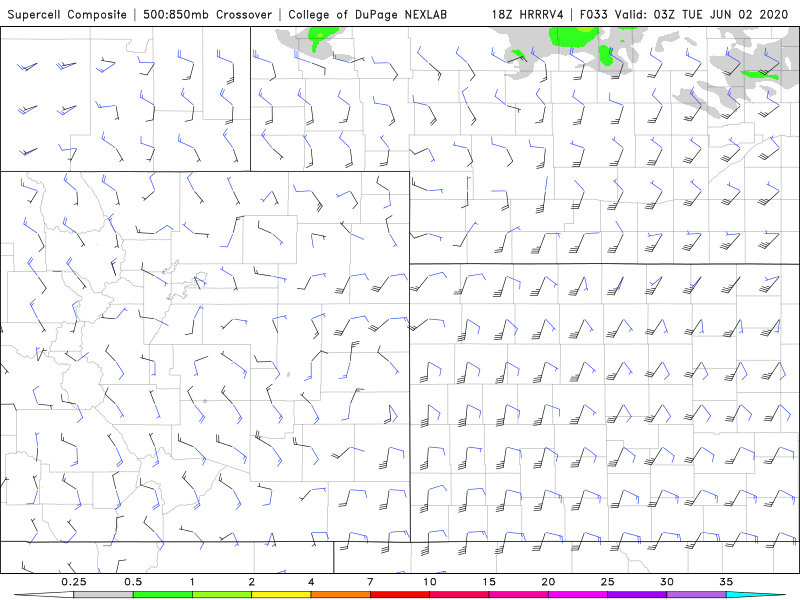Click the legend value 1

(x=192, y=582)
